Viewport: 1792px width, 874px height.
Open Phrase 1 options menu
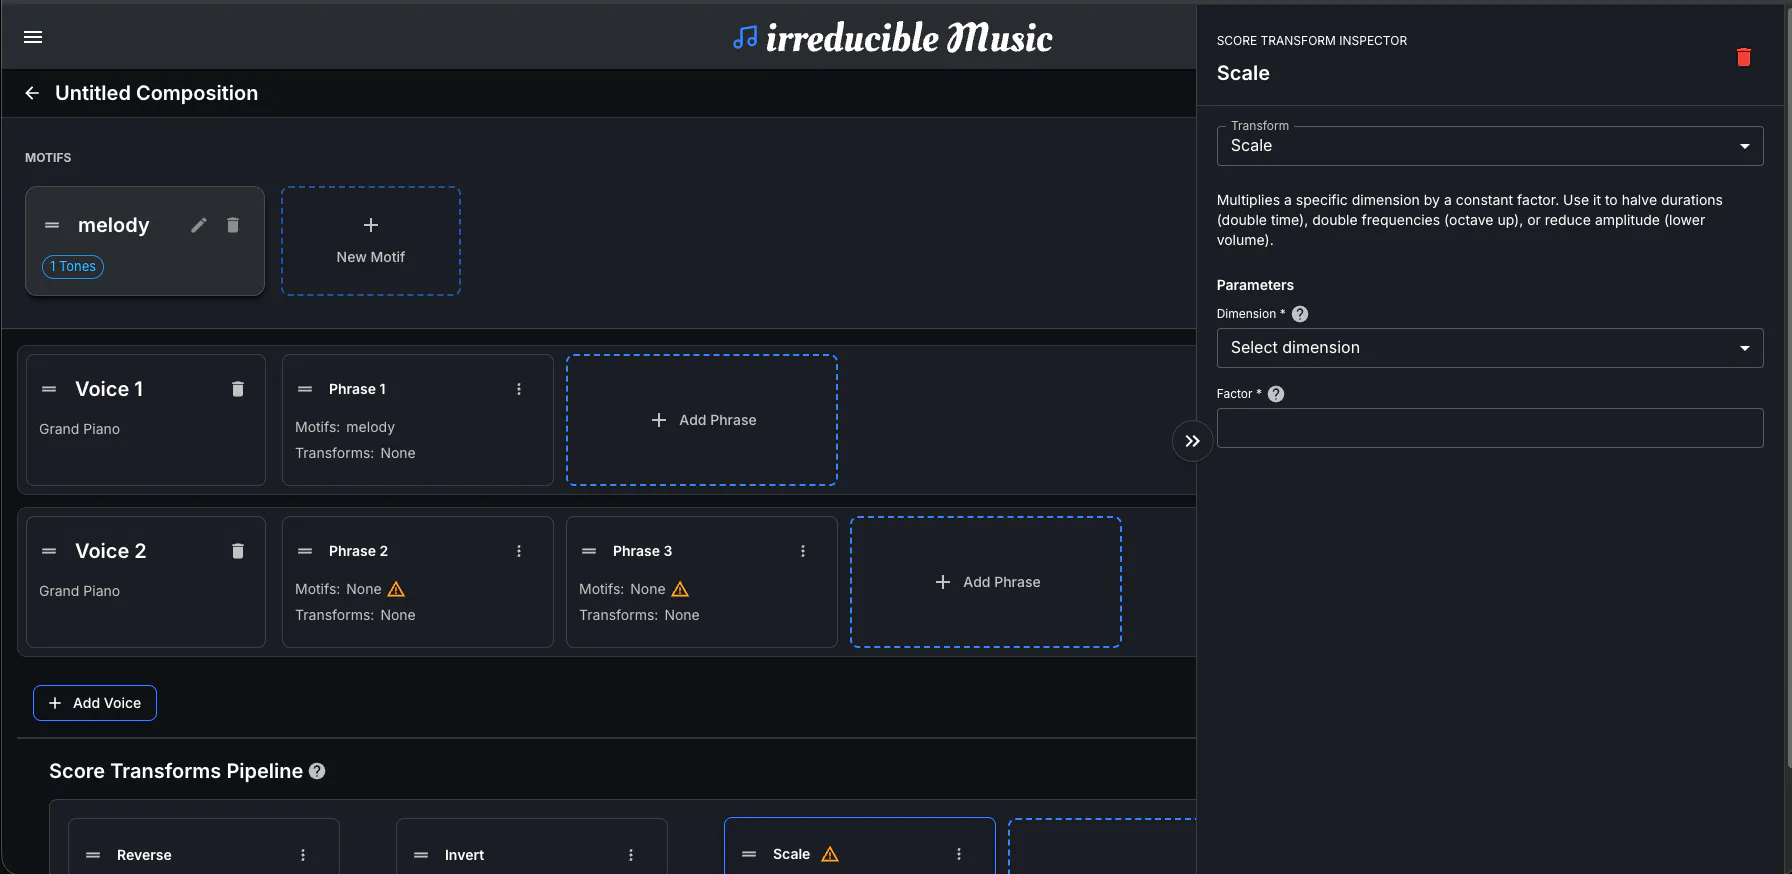(x=519, y=389)
